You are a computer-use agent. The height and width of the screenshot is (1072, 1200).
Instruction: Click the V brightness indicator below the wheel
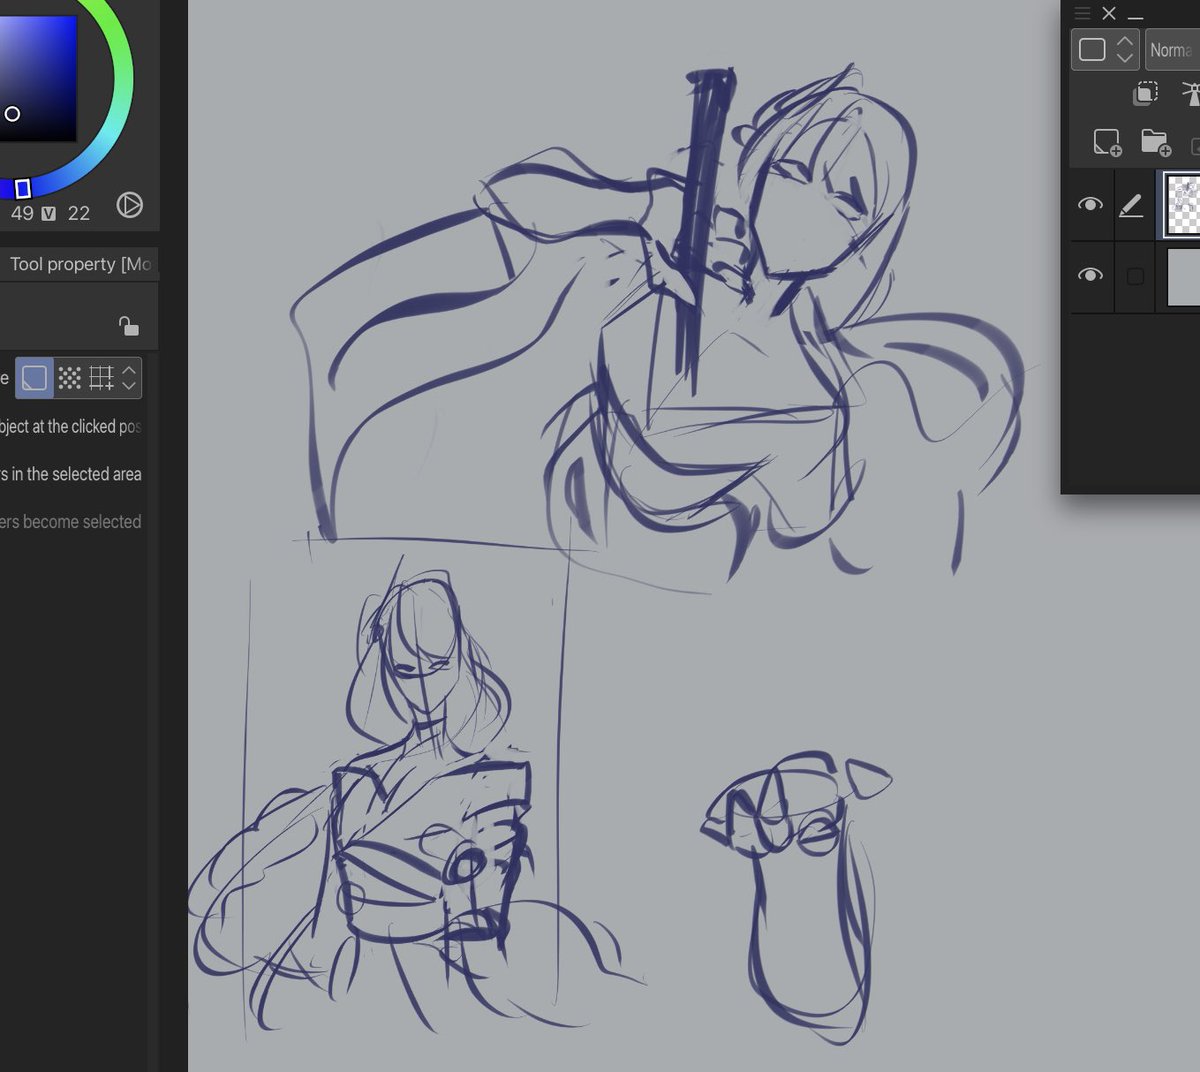click(49, 213)
